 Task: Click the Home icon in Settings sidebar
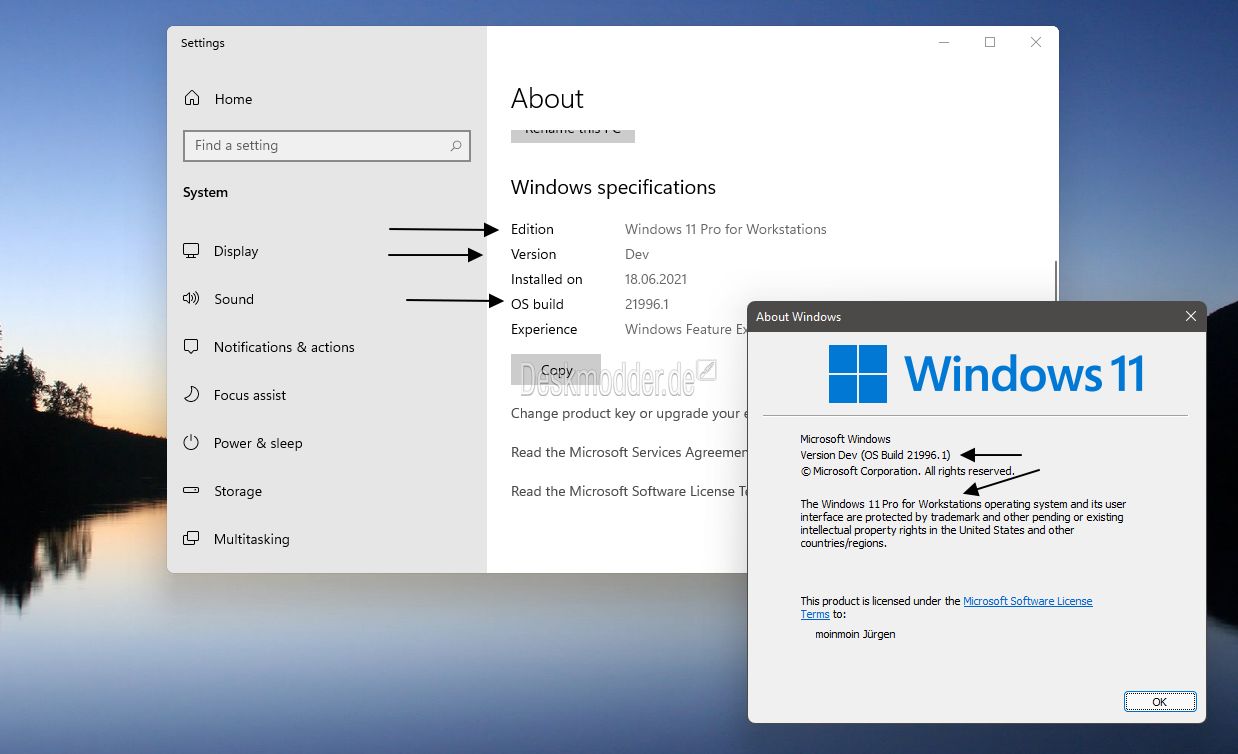[192, 99]
